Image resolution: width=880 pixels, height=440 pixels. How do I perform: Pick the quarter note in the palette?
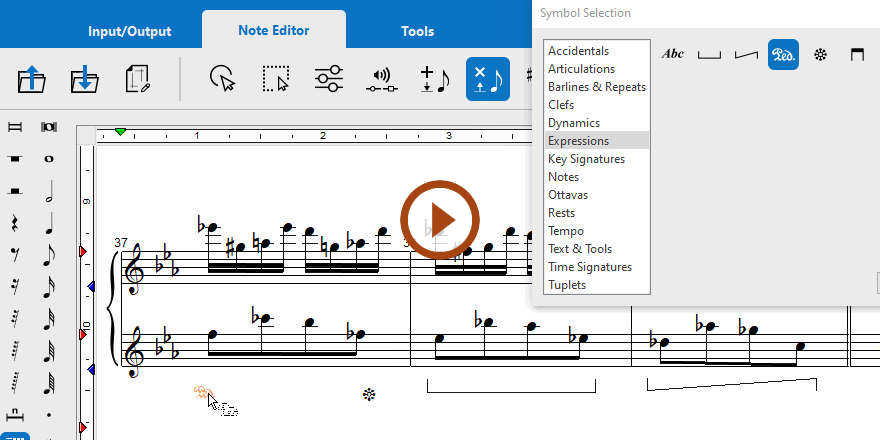pos(49,224)
